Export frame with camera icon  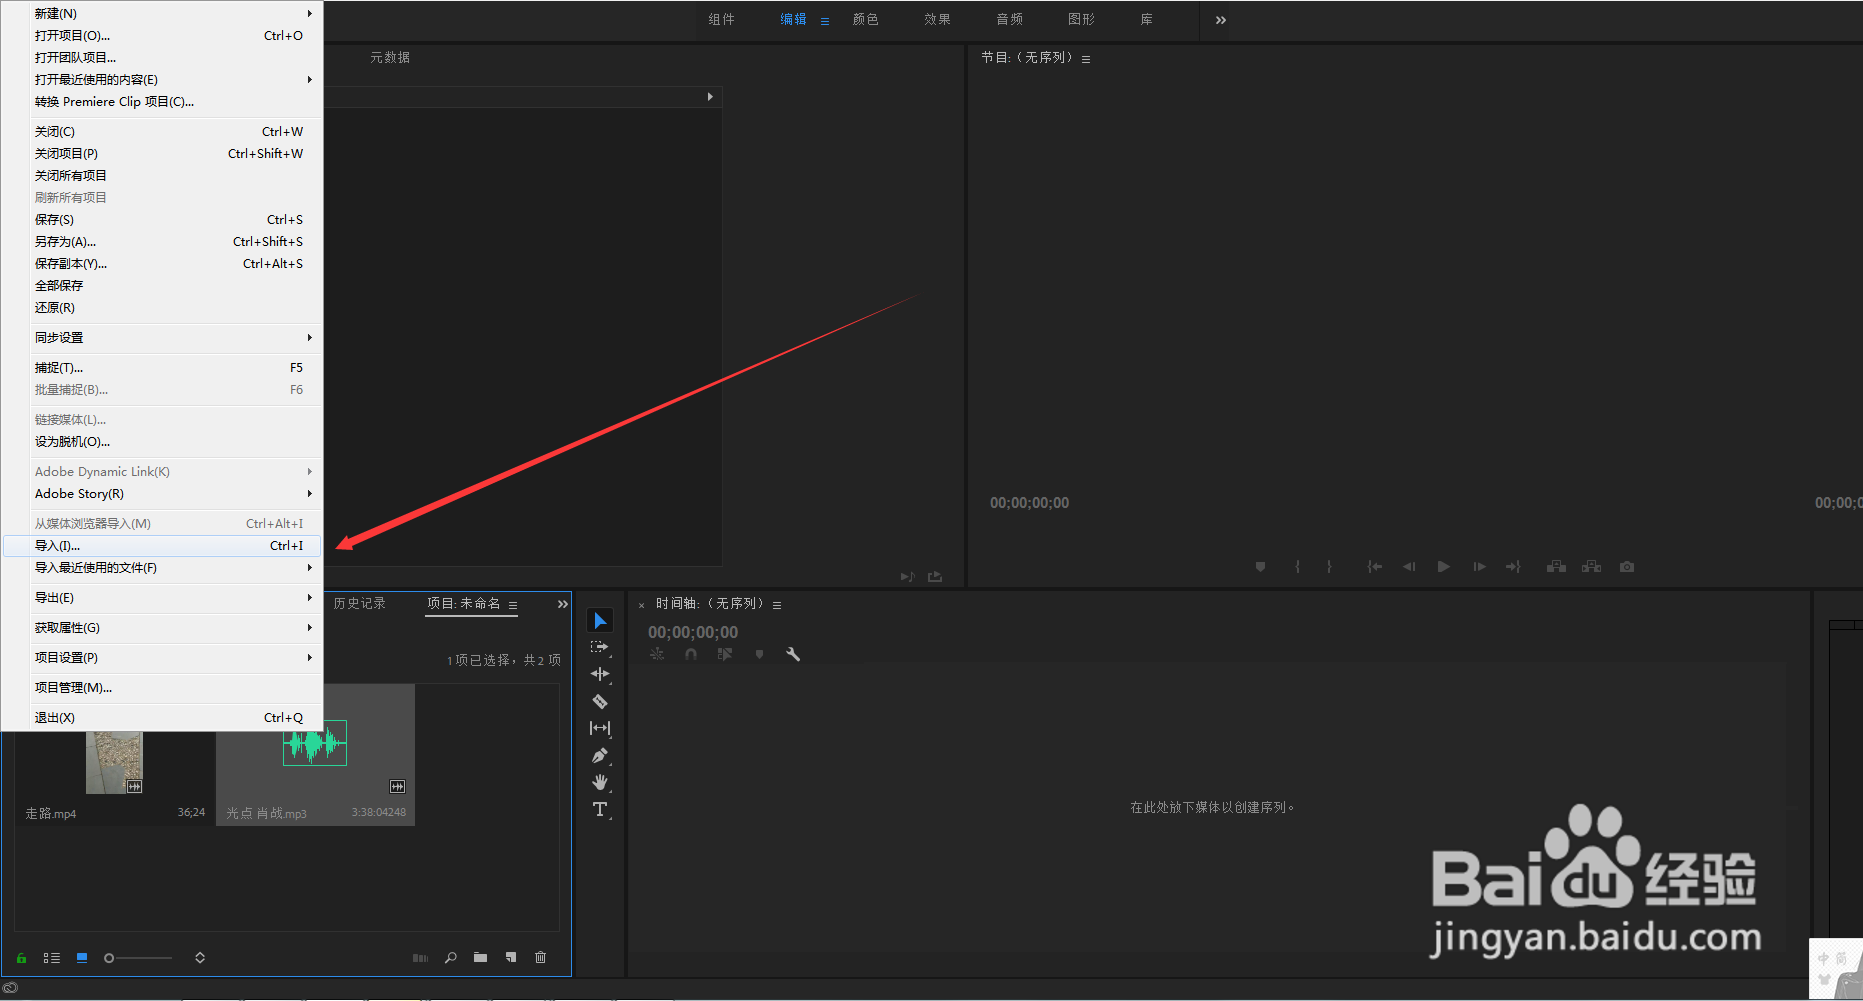tap(1627, 567)
